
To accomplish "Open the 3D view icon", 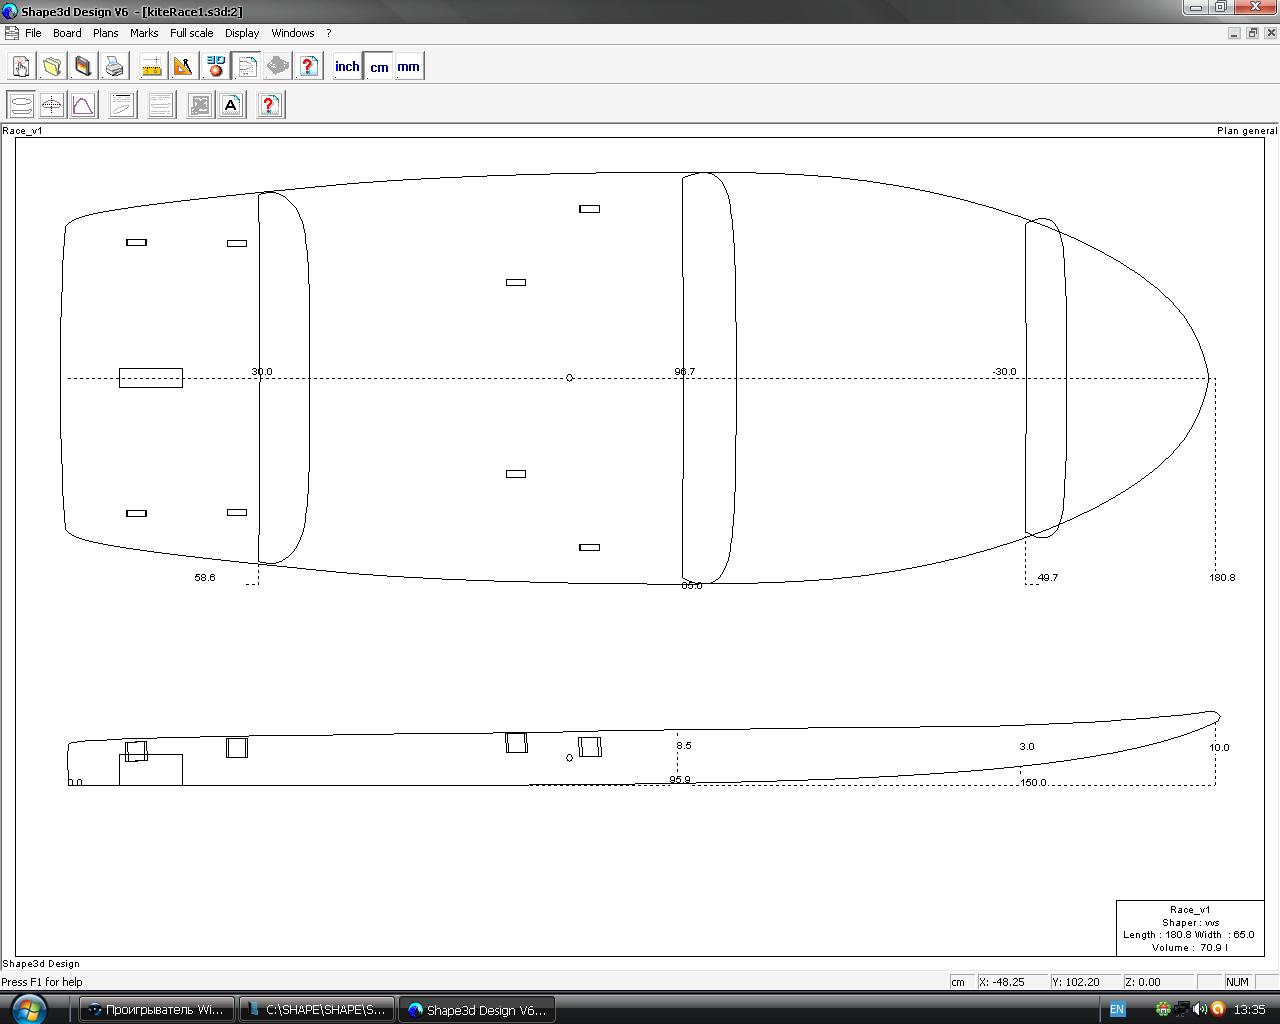I will [x=215, y=67].
